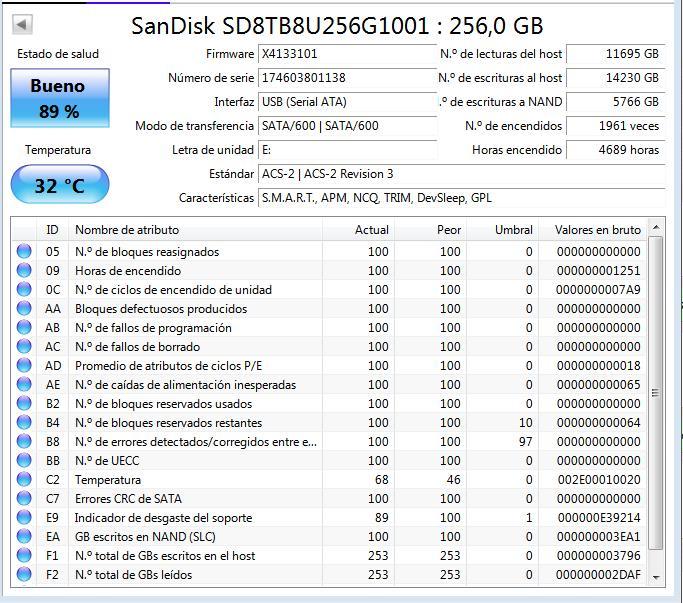683x603 pixels.
Task: Select raw value 000000001251
Action: [598, 271]
